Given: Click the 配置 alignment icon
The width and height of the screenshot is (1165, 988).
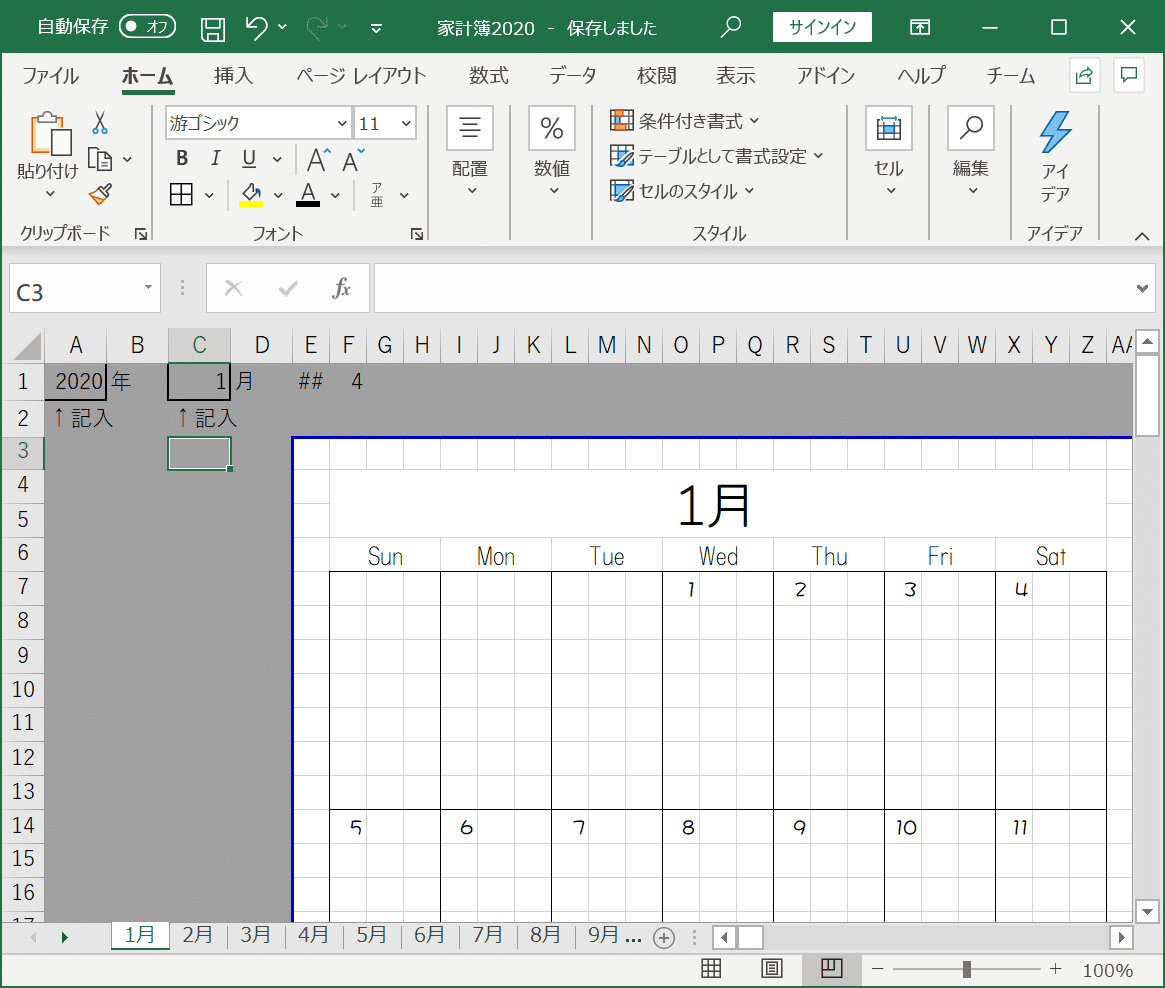Looking at the screenshot, I should (470, 129).
